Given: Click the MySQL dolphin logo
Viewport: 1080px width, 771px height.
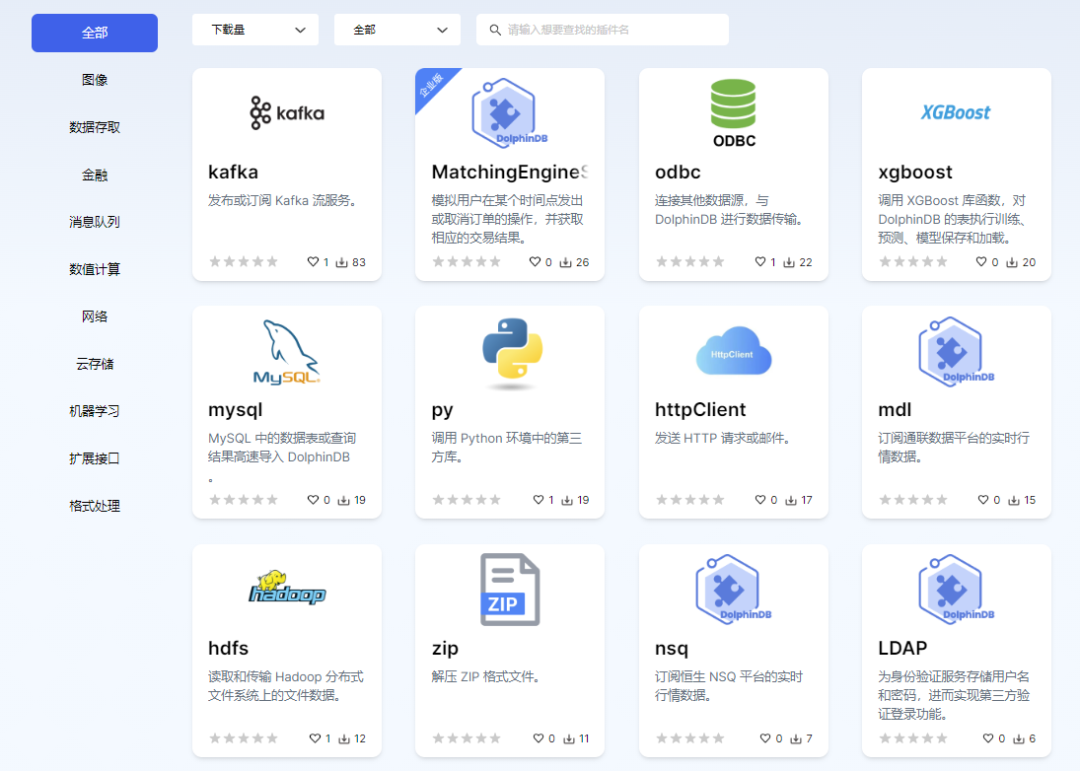Looking at the screenshot, I should click(287, 351).
